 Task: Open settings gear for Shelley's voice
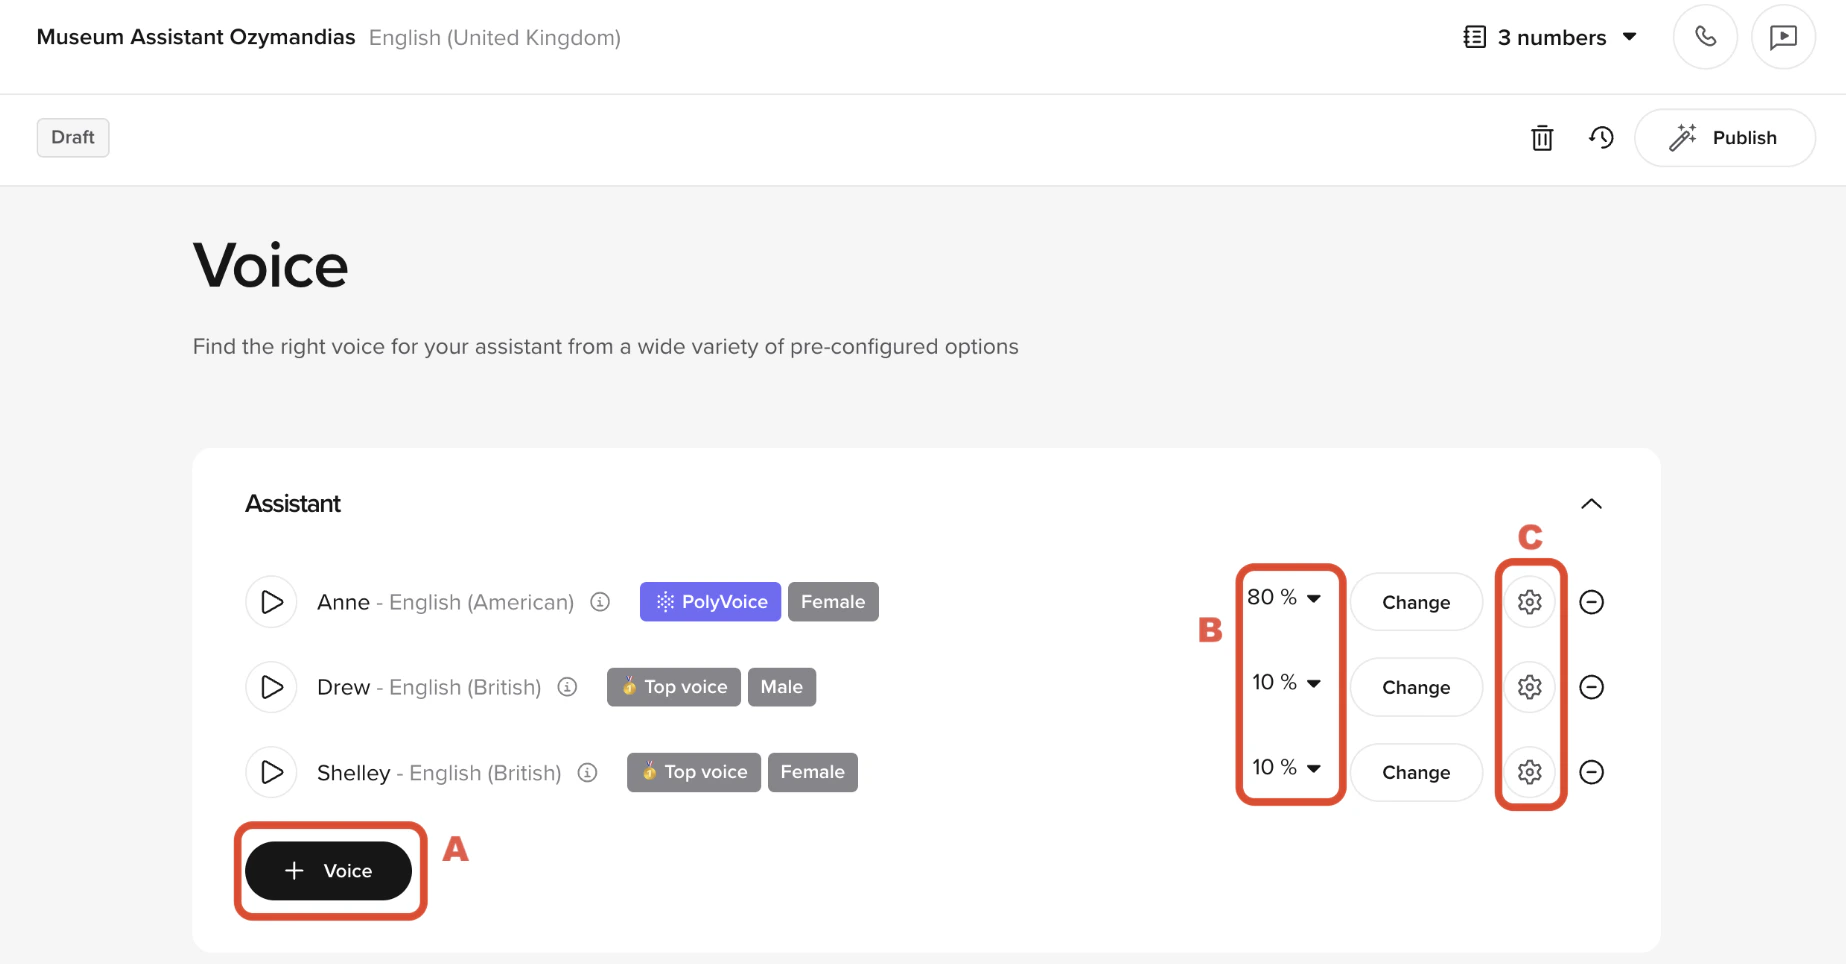(x=1529, y=771)
